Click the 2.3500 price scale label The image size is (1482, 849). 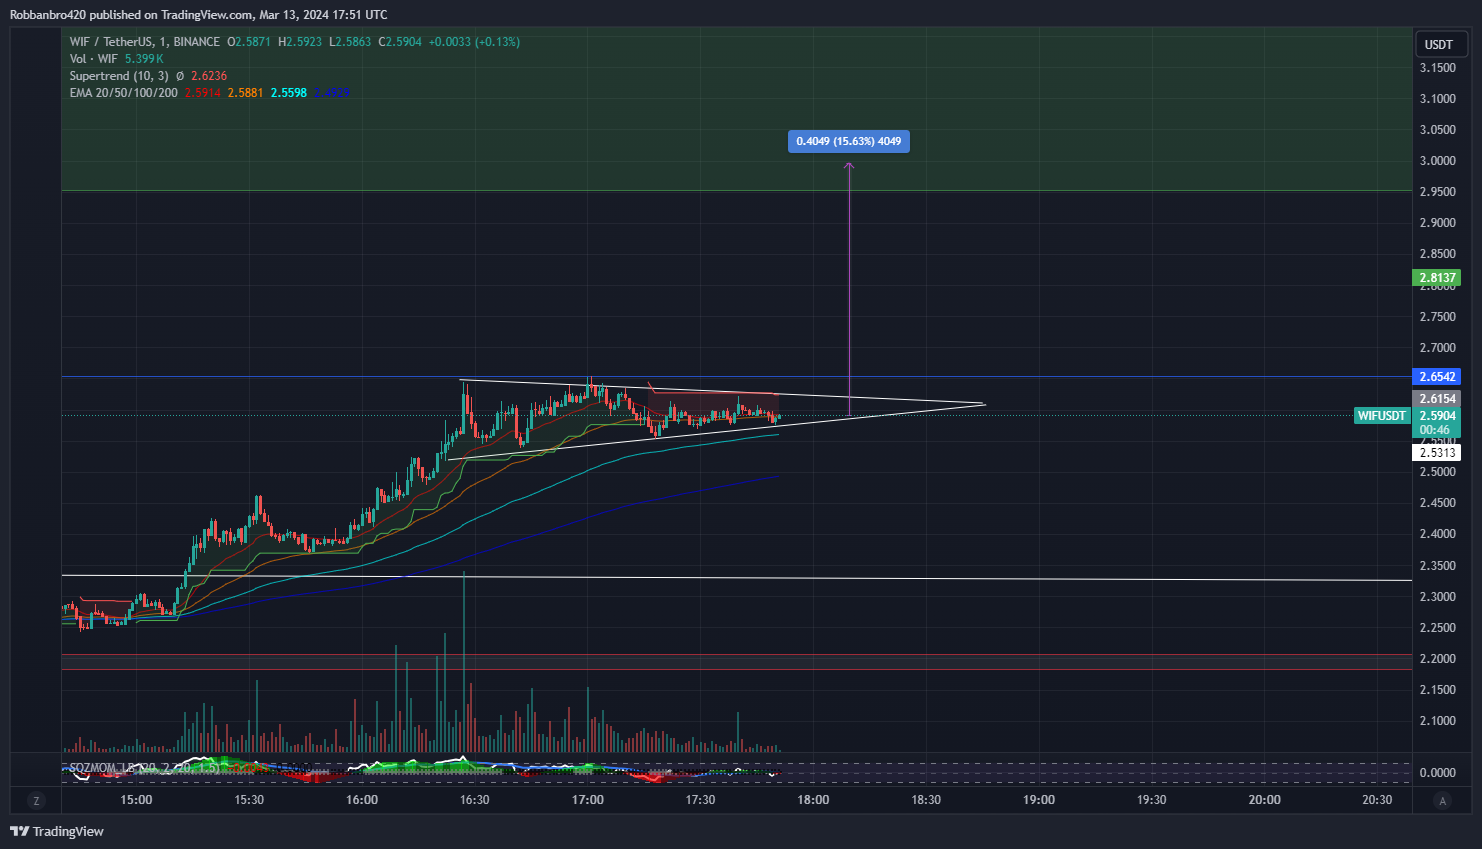point(1438,566)
